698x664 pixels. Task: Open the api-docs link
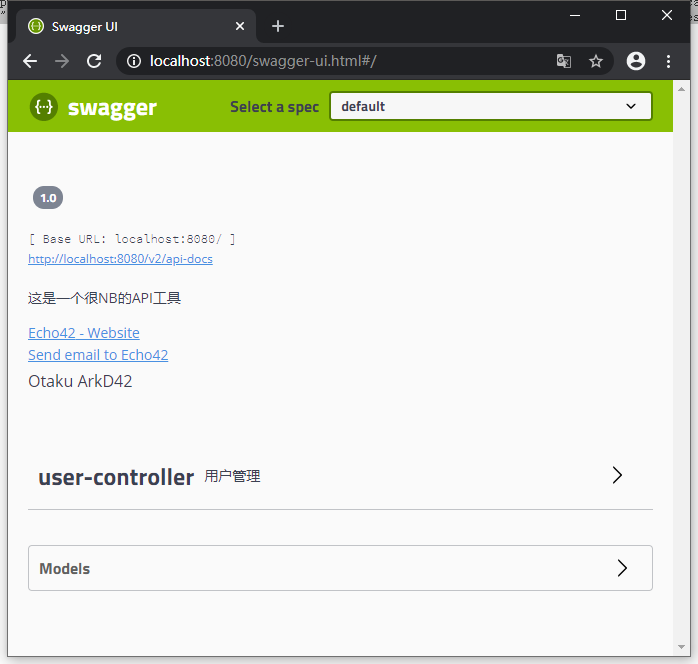[x=120, y=259]
